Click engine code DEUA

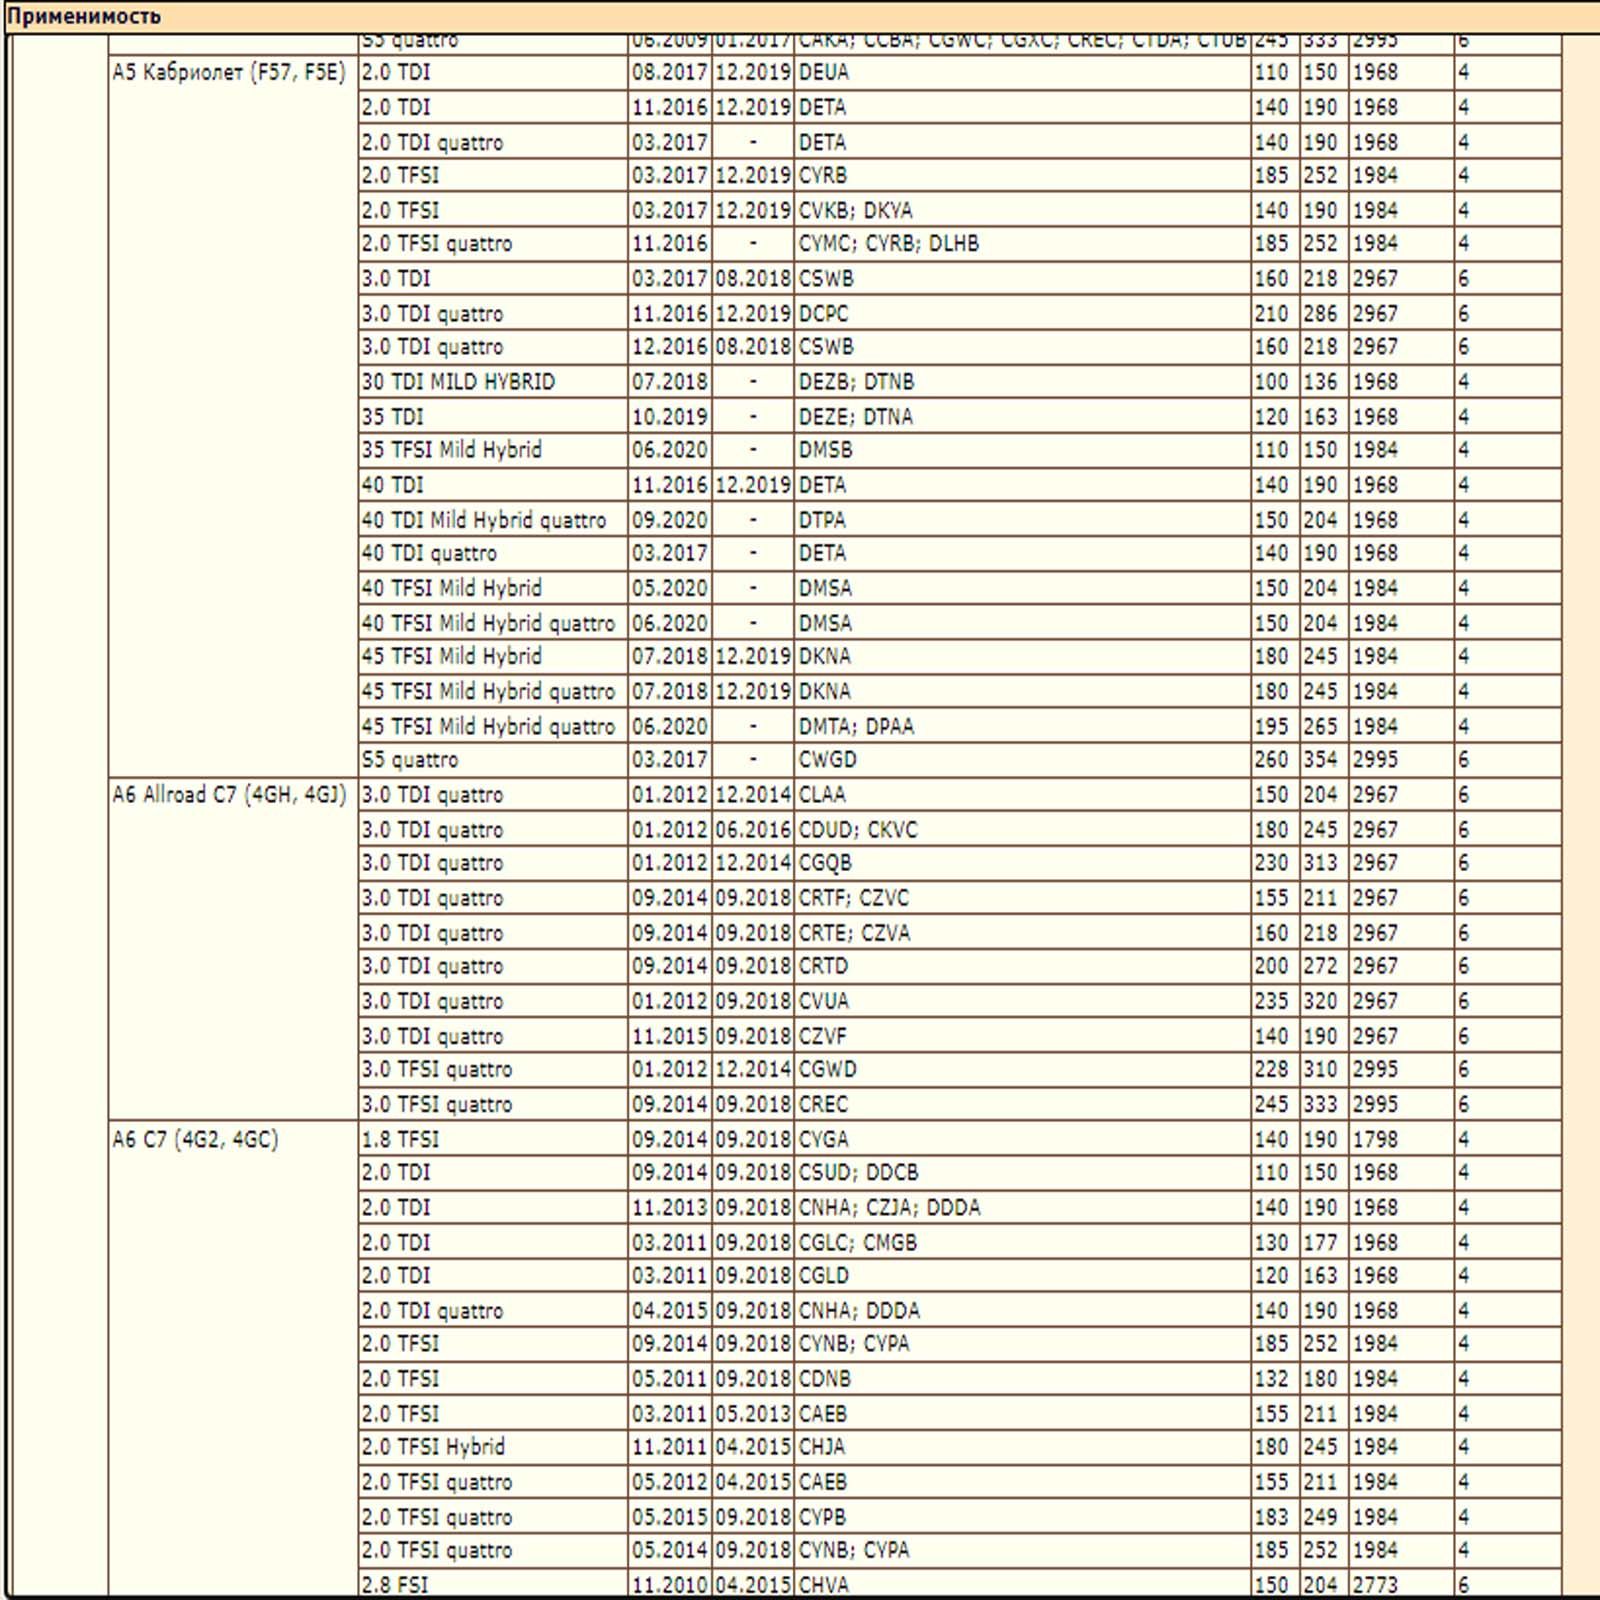[823, 72]
